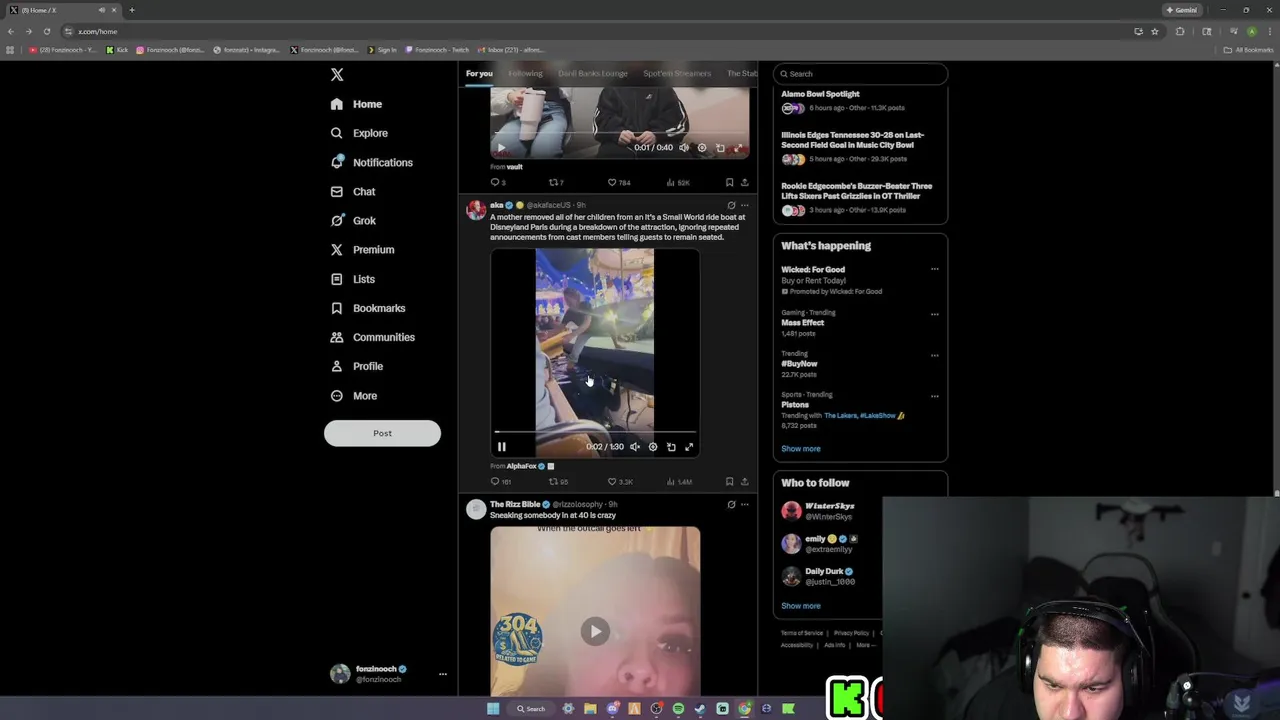This screenshot has width=1280, height=720.
Task: Open the Terms of Service link
Action: pyautogui.click(x=802, y=633)
